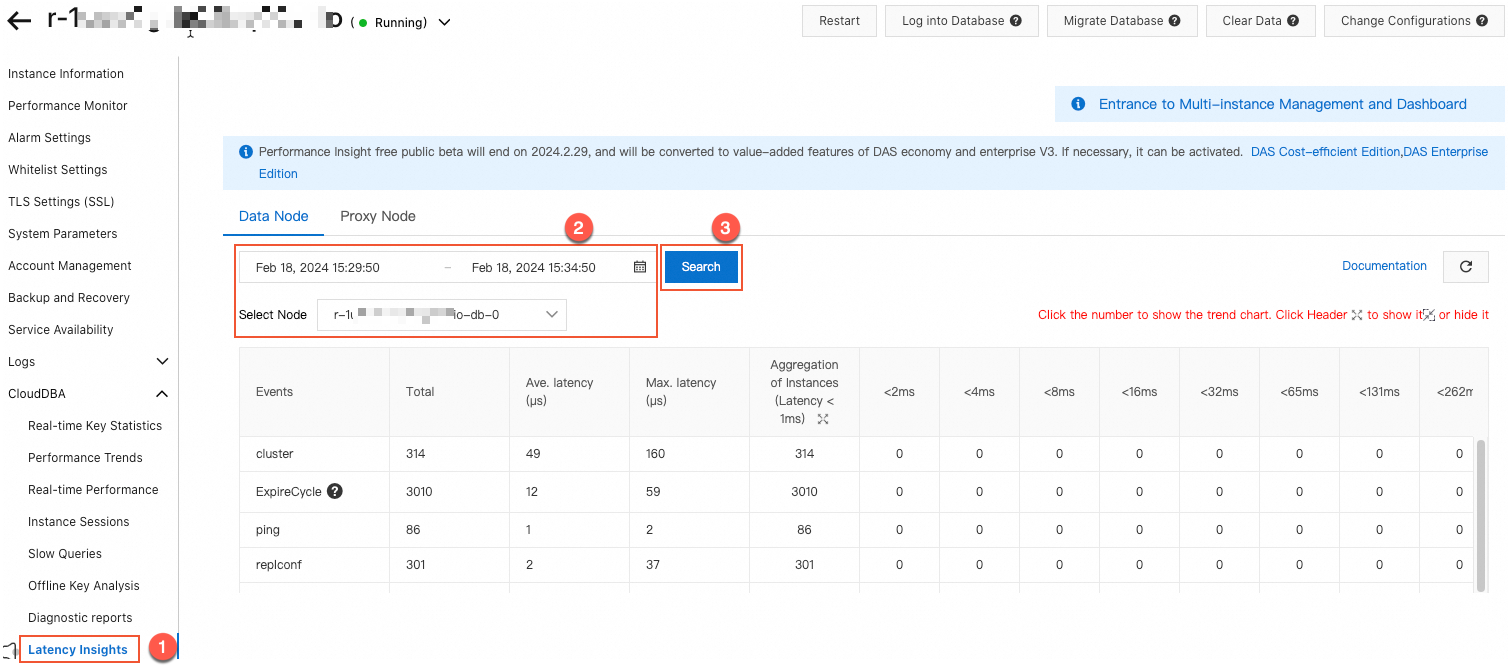Click the replconf event name cell
Screen dimensions: 1510x666
(x=314, y=565)
